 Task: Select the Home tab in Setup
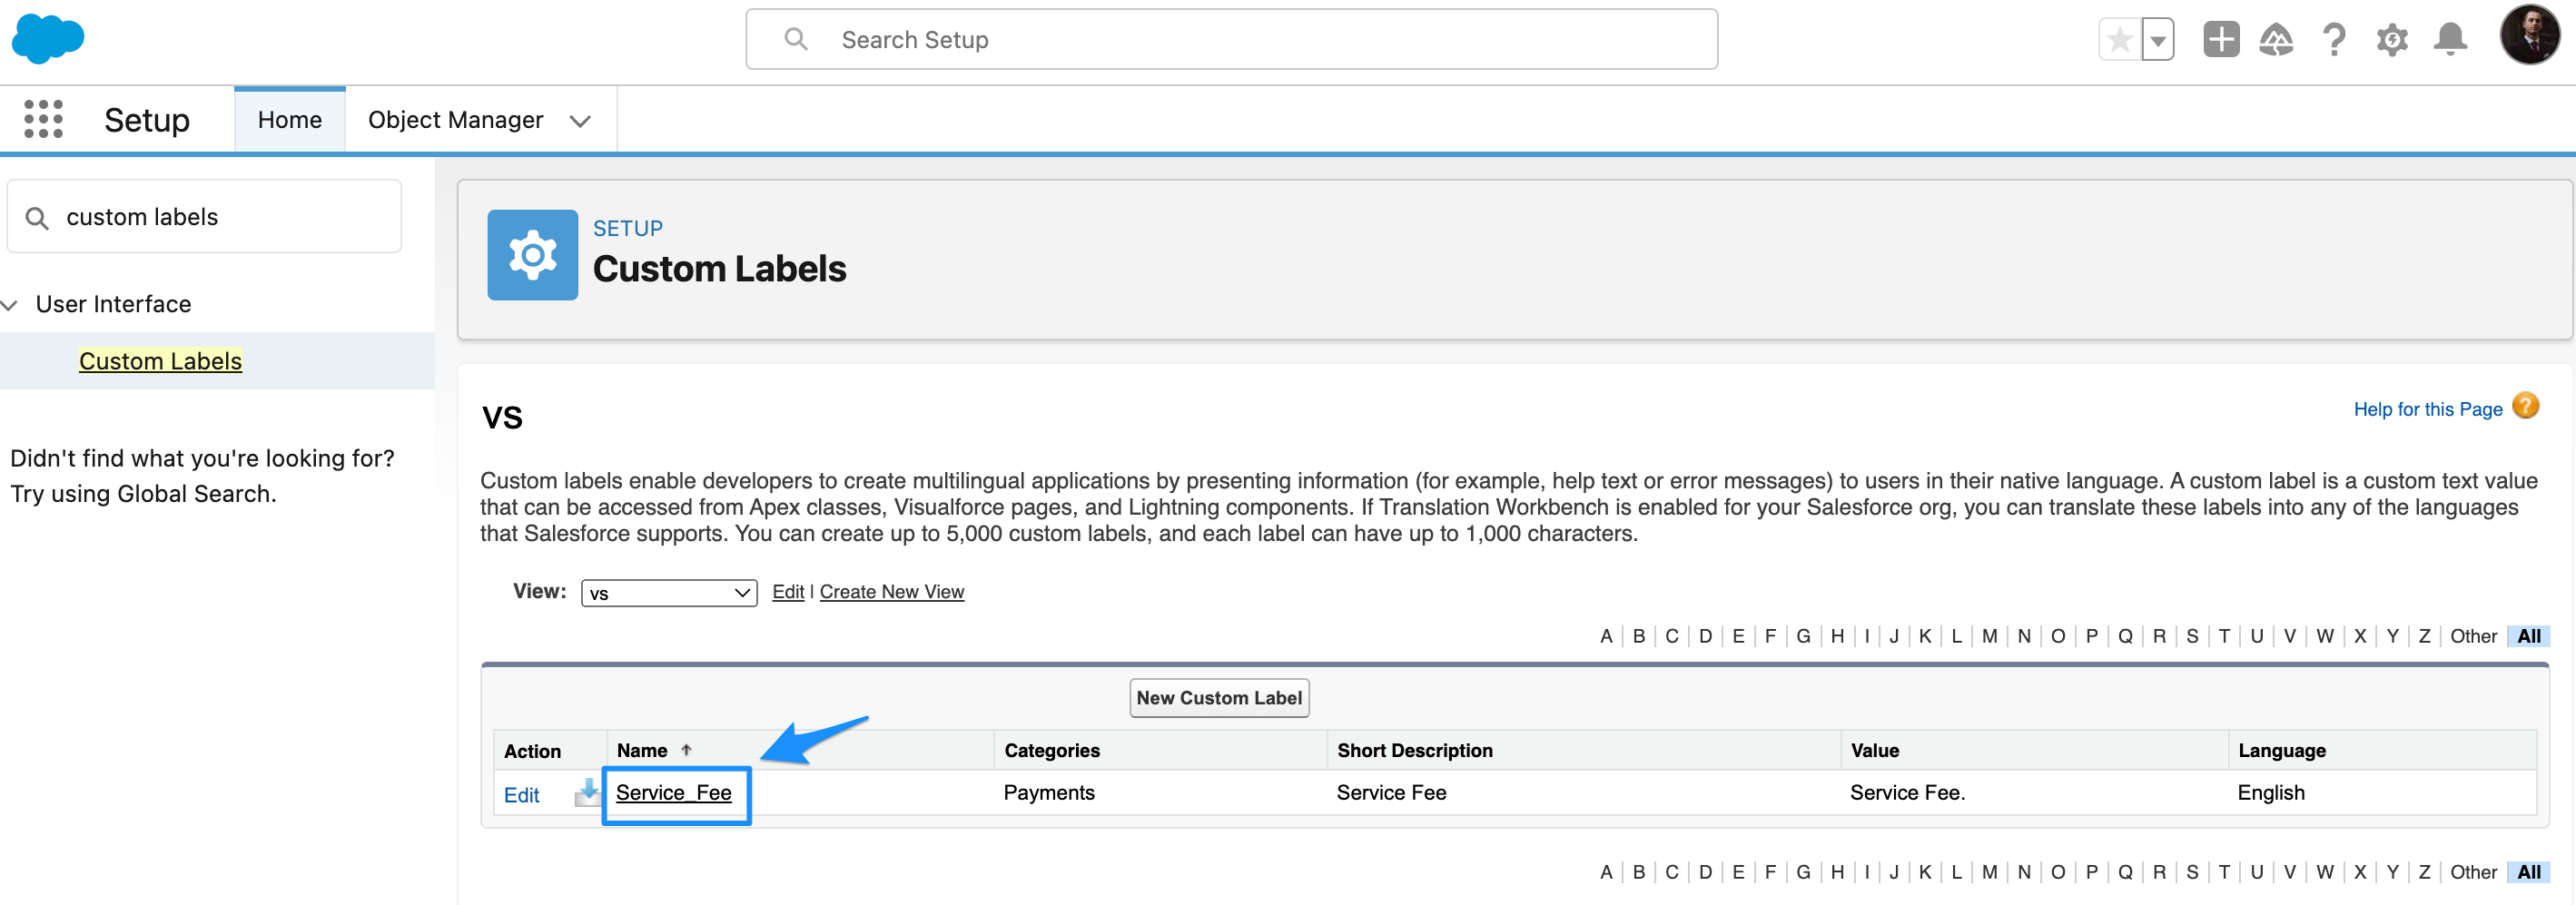[289, 119]
